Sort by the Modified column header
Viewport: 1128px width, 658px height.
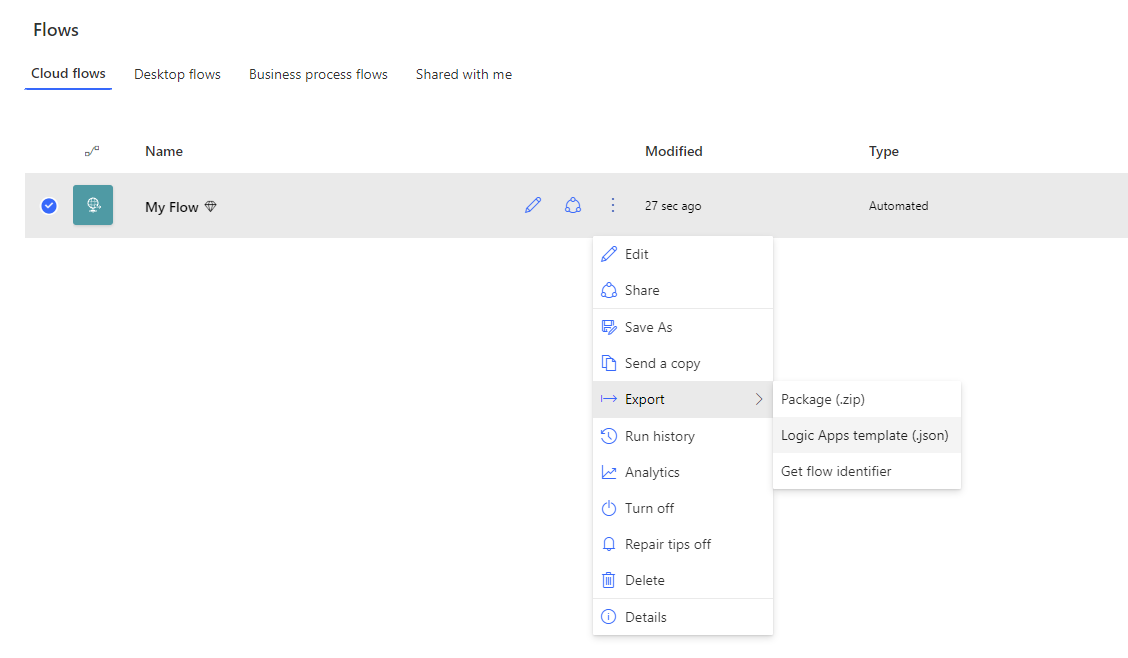point(674,151)
